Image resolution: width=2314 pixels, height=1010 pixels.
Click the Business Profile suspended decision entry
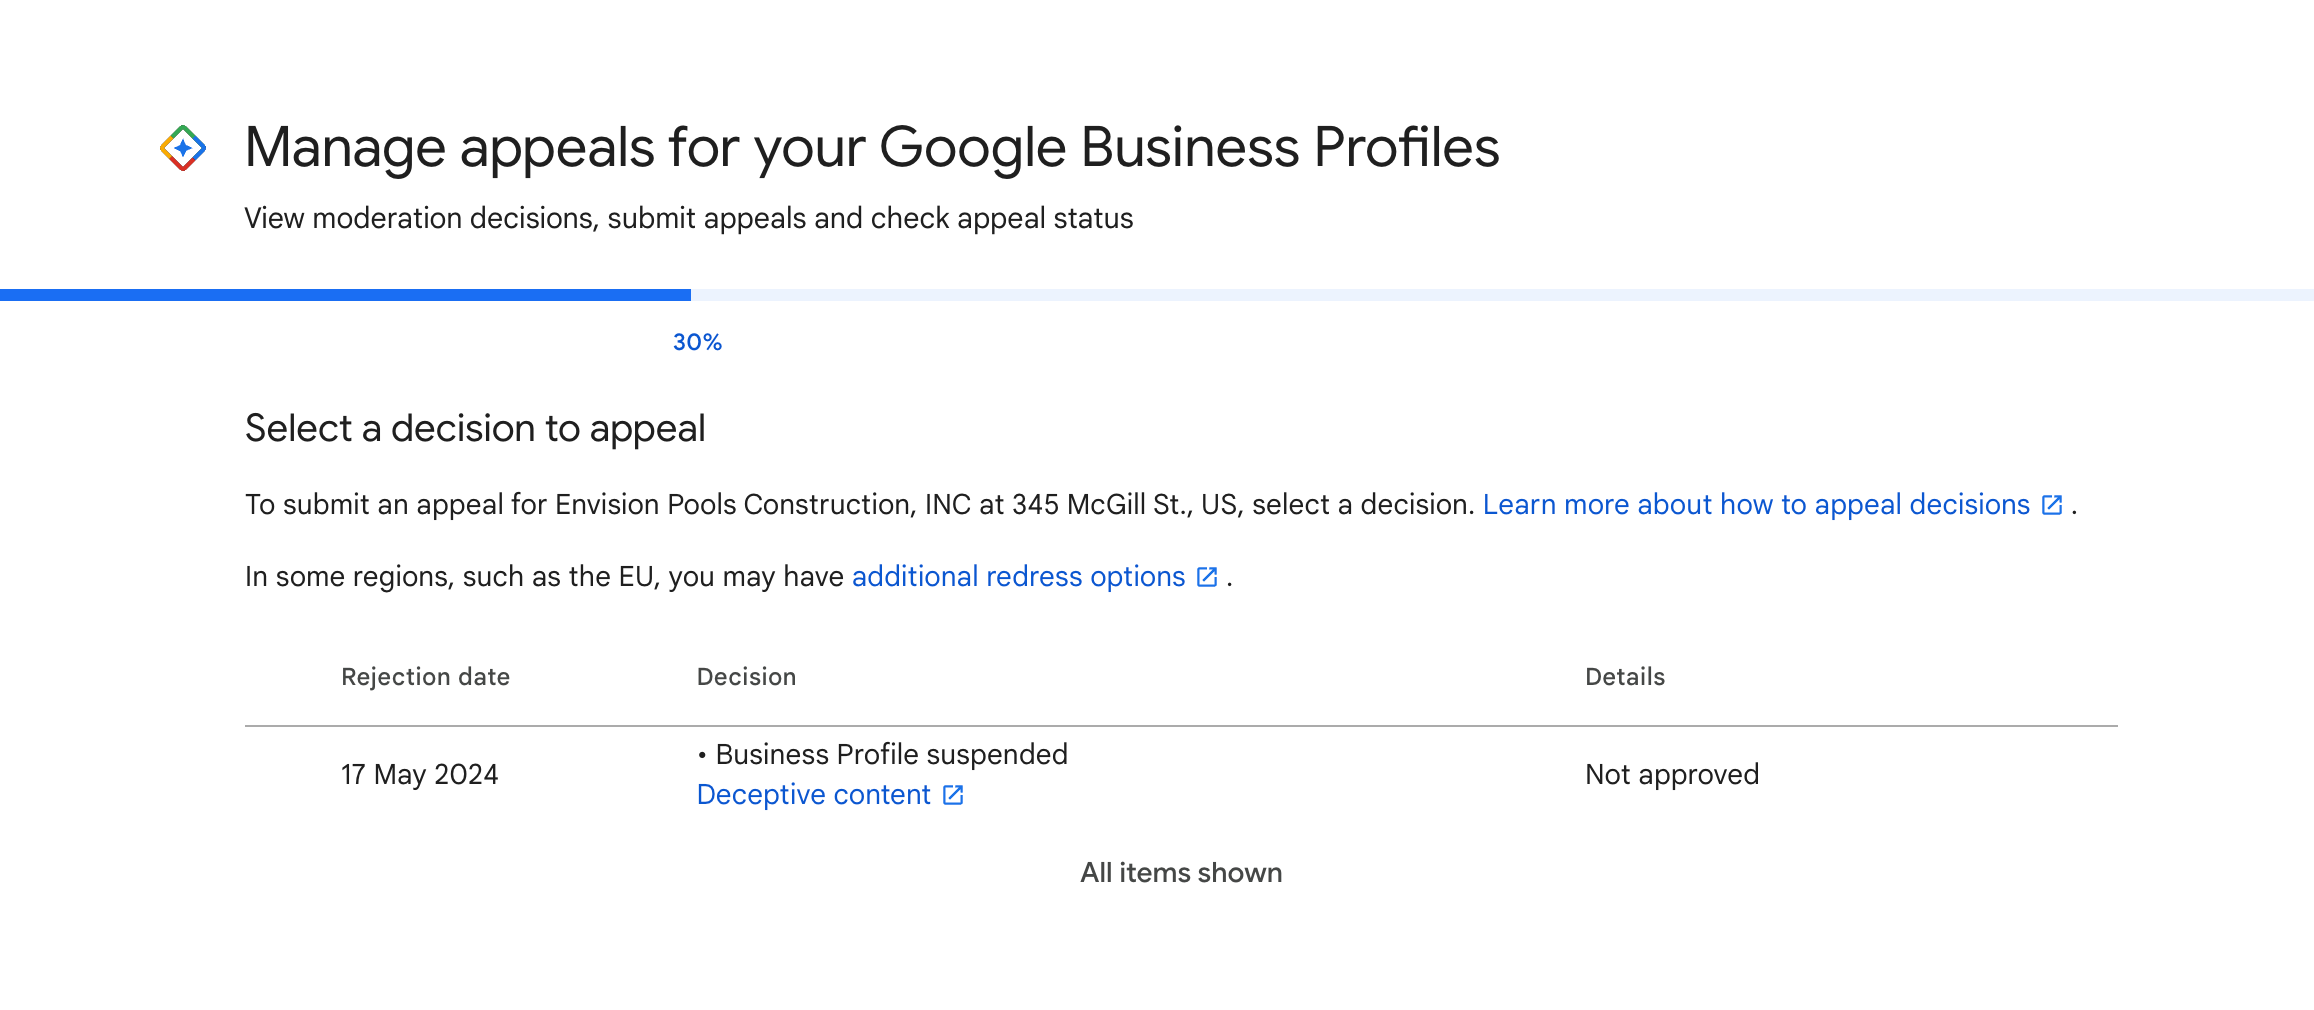coord(882,755)
